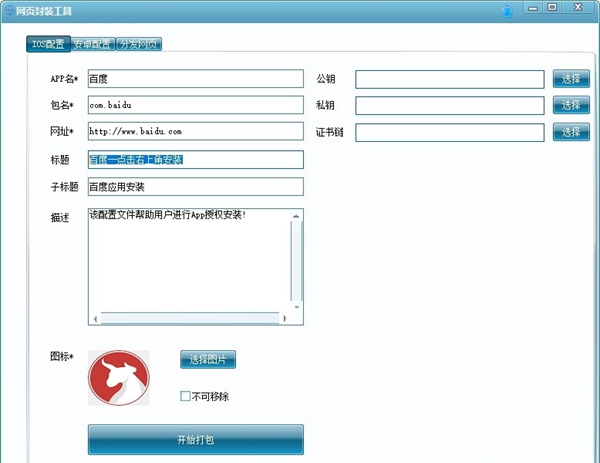Start packaging with 开始打包 button
Screen dimensions: 600x463
pos(196,439)
